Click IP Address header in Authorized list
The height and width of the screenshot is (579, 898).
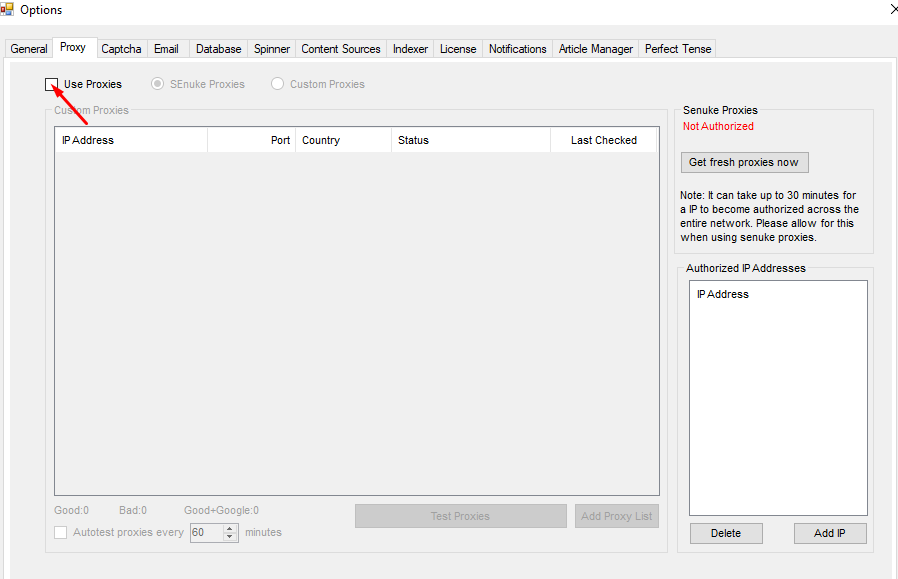tap(723, 294)
